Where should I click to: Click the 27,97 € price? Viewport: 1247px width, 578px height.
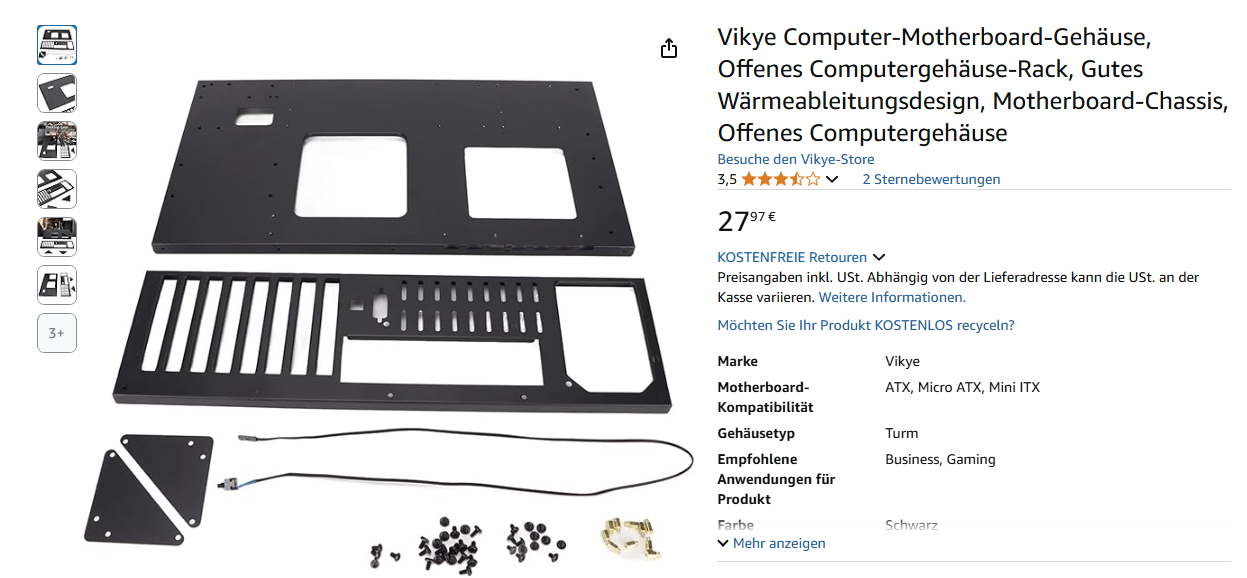click(x=747, y=220)
